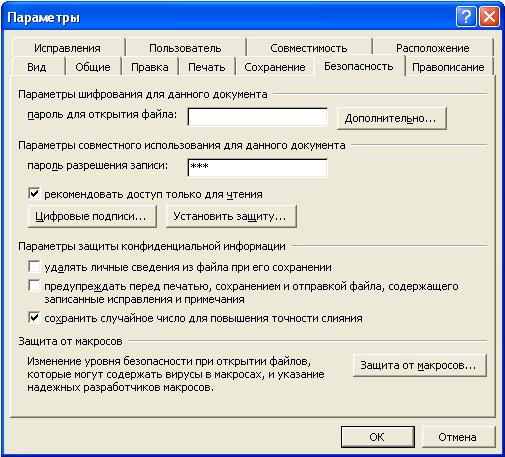Enable предупреждать перед печатью checkbox
505x457 pixels.
pyautogui.click(x=34, y=286)
